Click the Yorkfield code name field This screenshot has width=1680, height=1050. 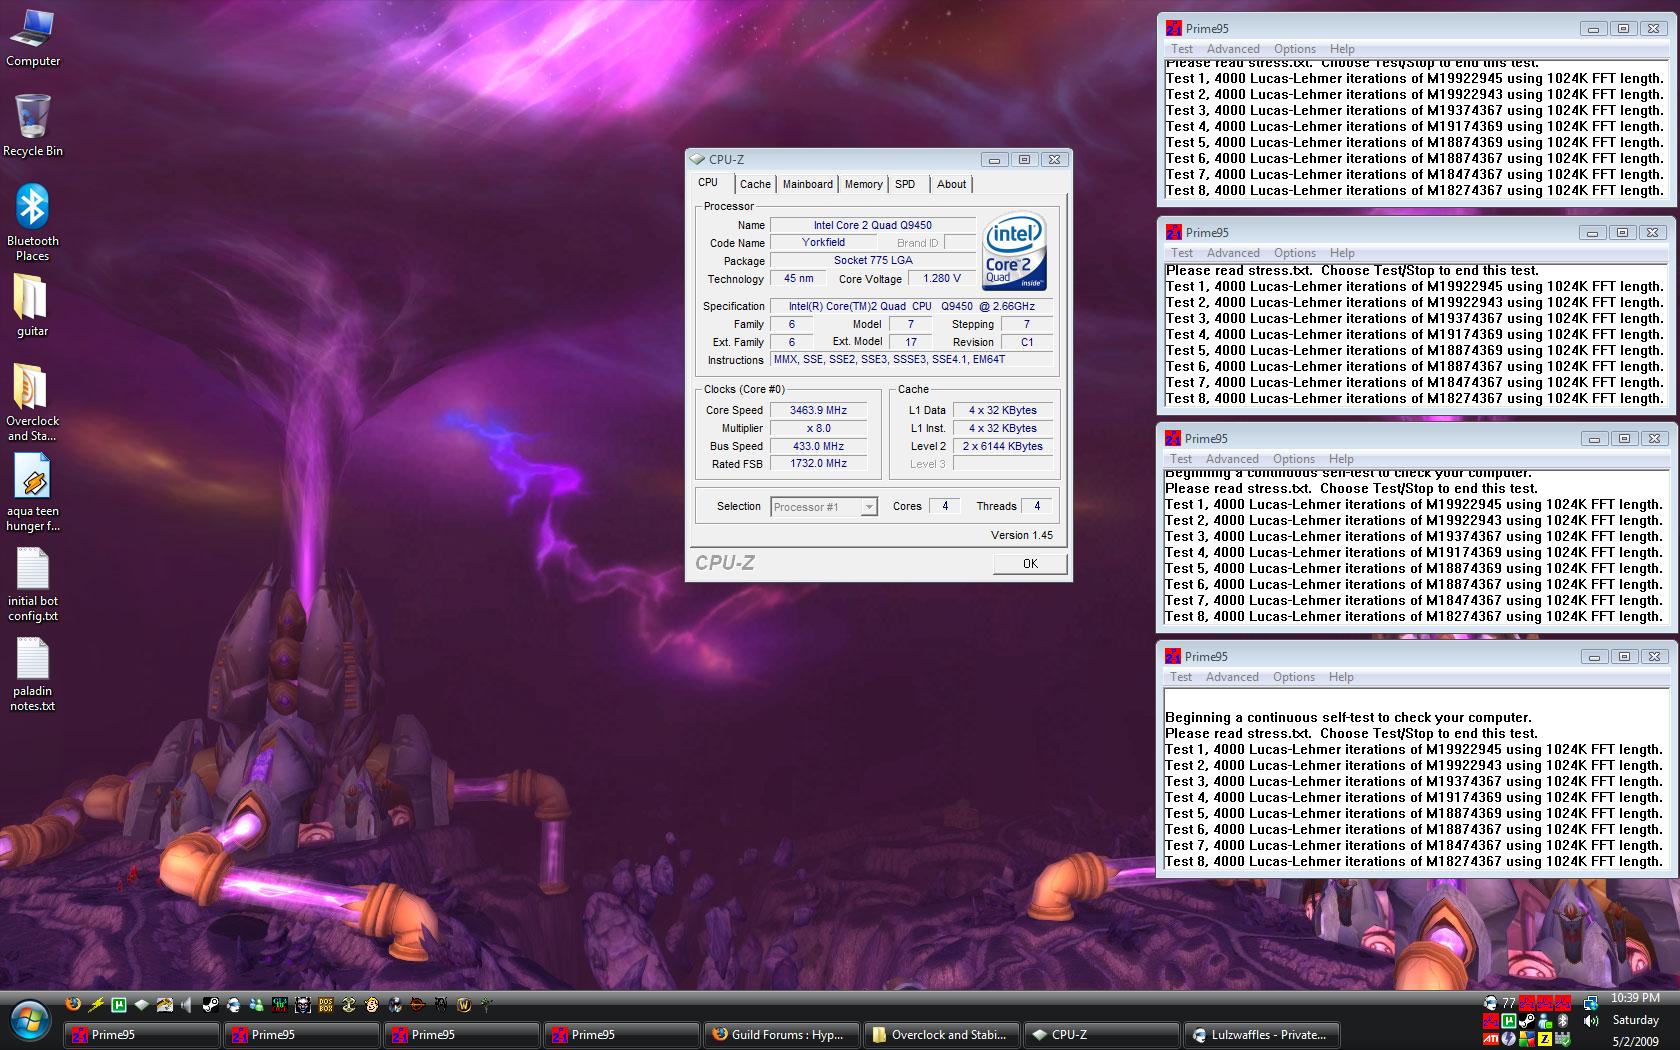coord(823,242)
